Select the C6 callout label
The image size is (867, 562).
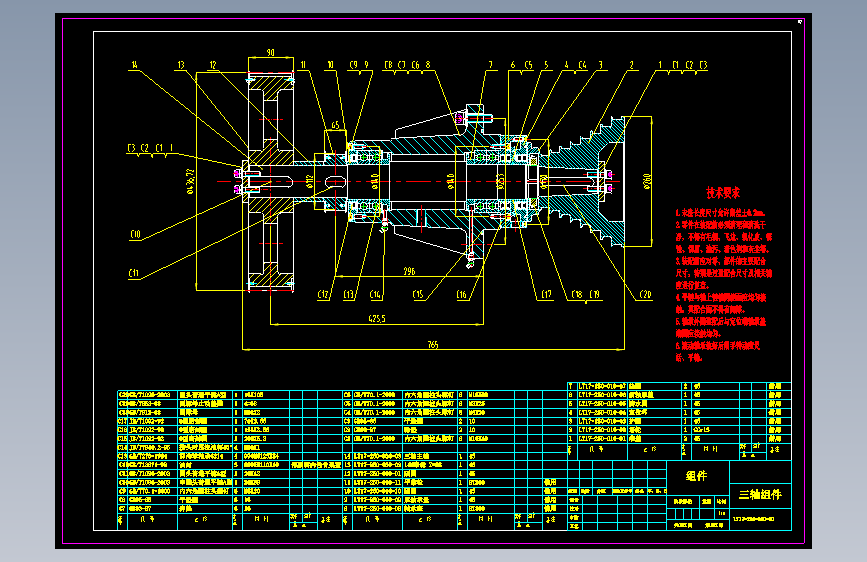(415, 65)
